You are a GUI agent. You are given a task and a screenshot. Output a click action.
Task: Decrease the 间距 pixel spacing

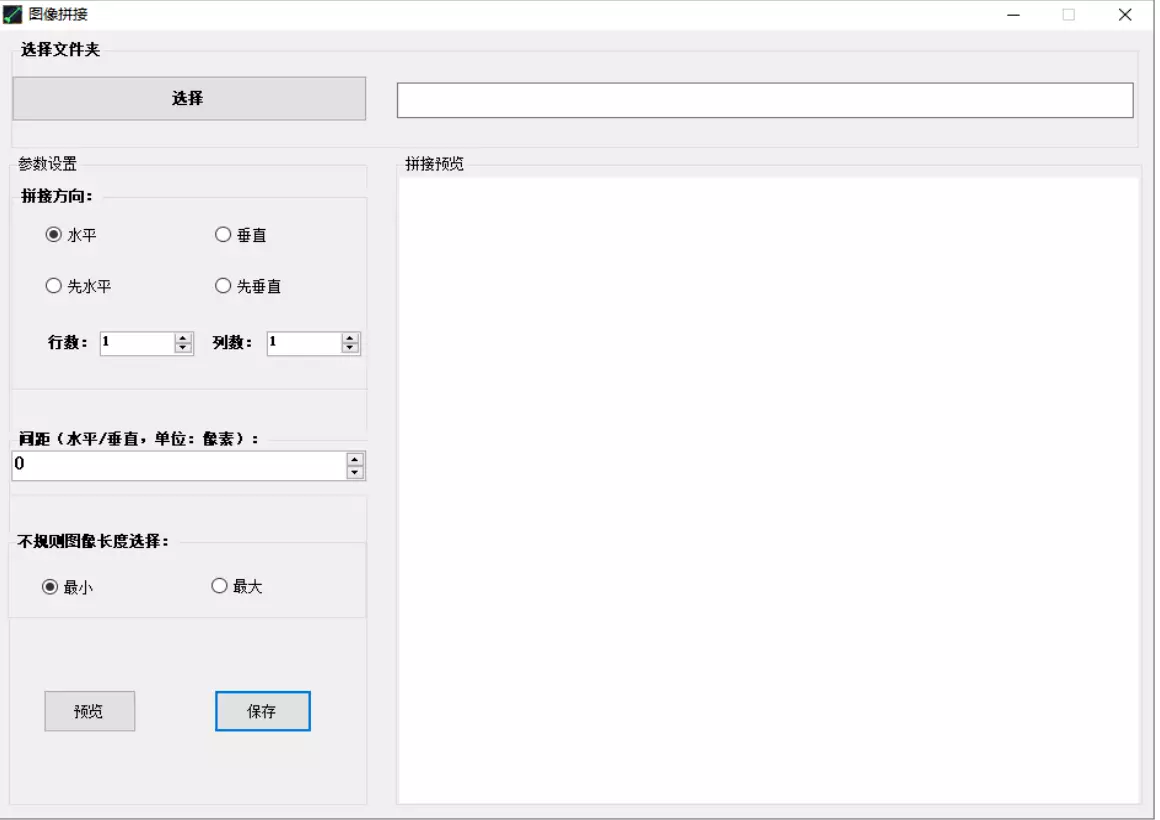(355, 472)
